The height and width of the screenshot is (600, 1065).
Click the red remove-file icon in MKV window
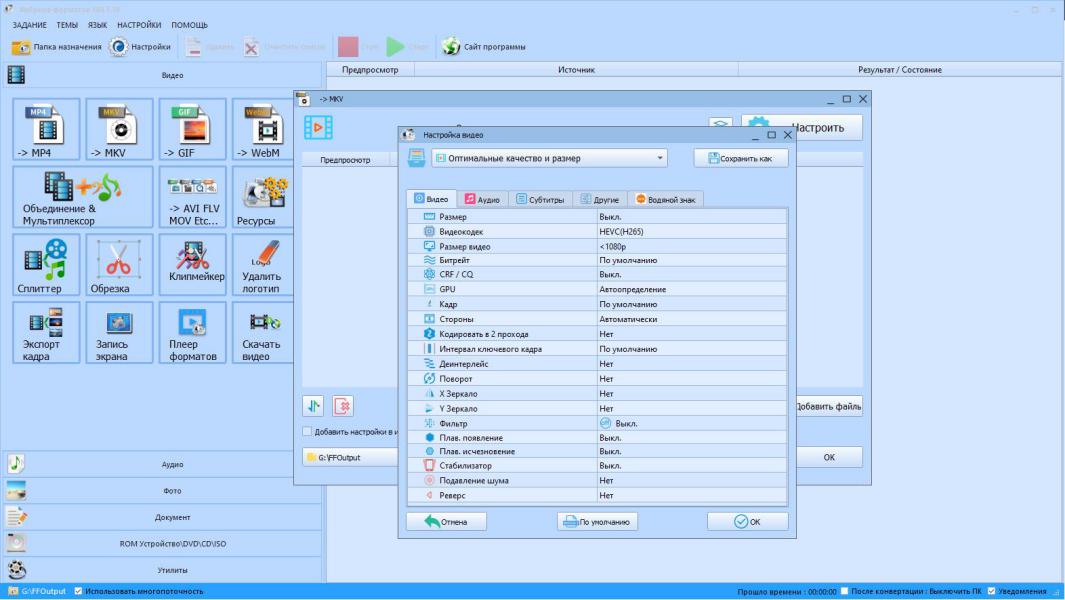(x=343, y=406)
